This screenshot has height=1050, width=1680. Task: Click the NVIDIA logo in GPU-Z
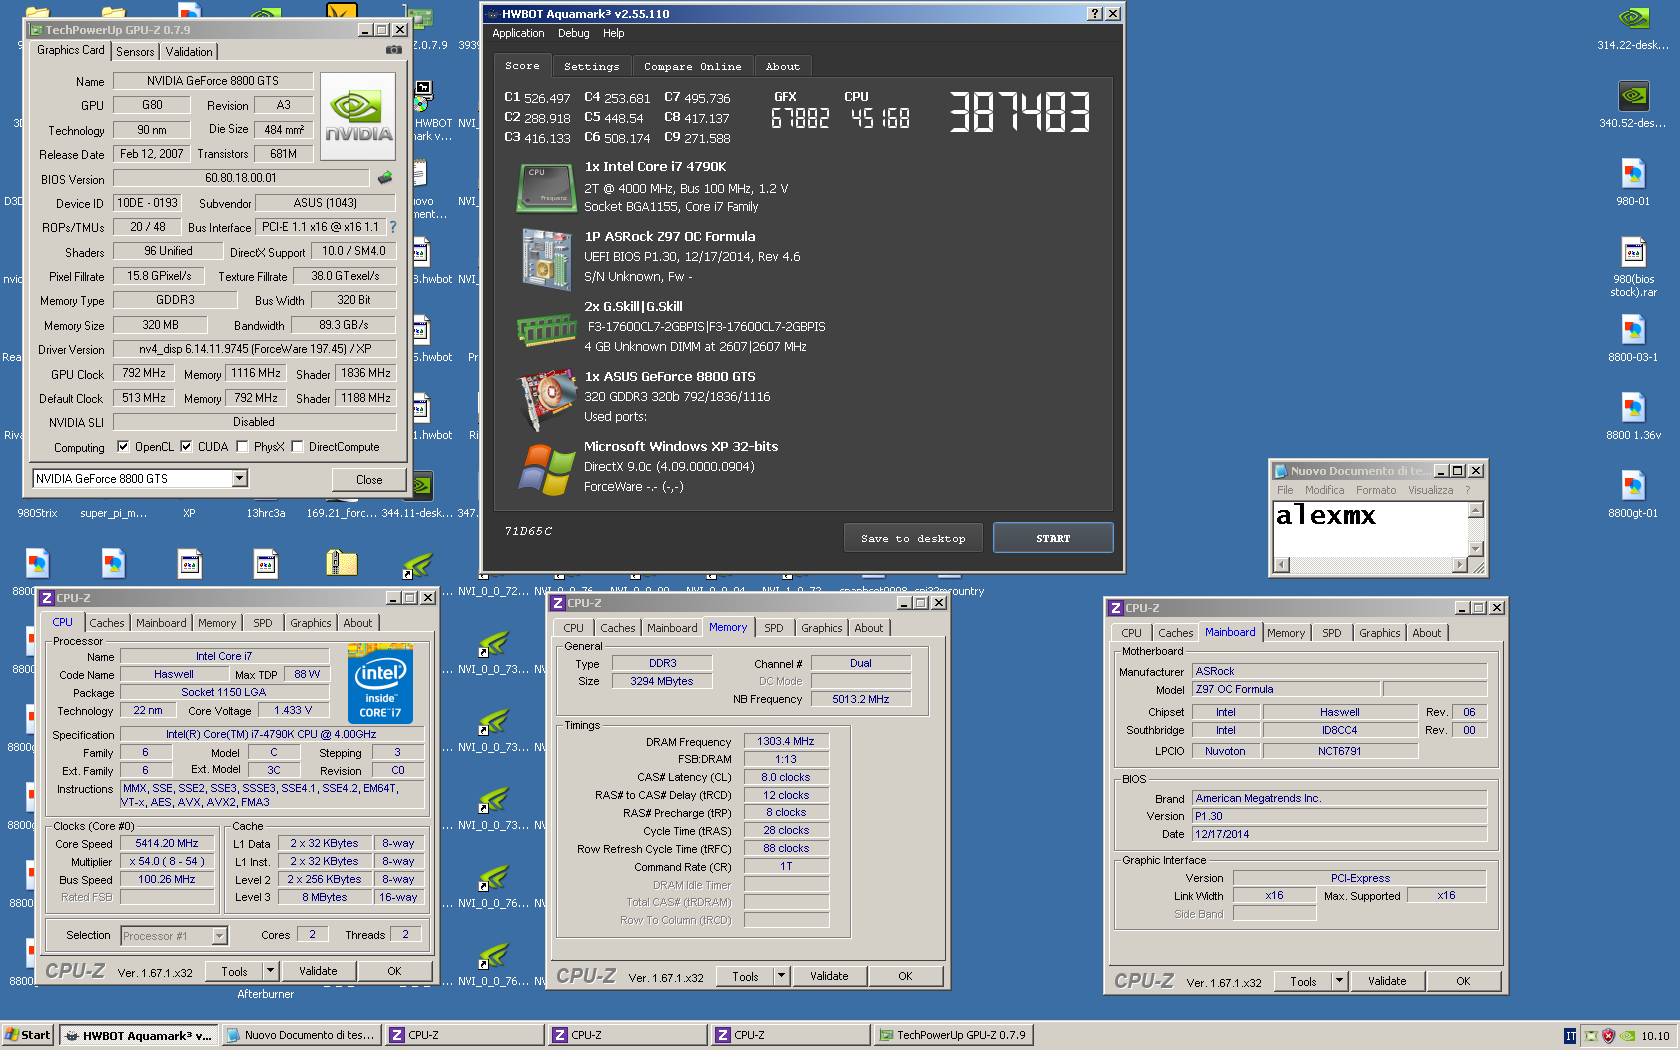(x=358, y=117)
